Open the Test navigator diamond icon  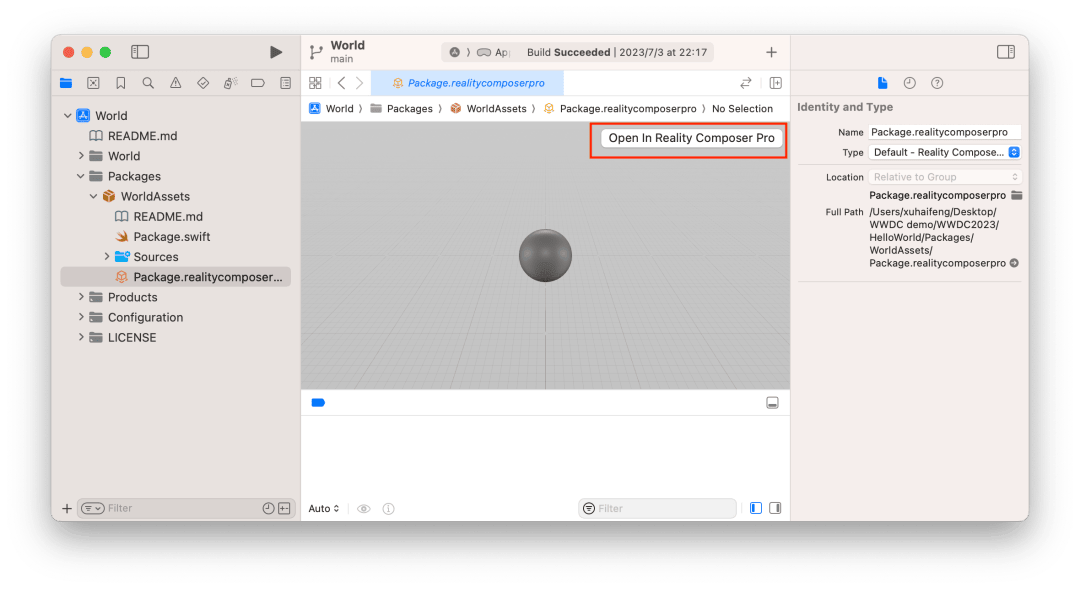(202, 83)
